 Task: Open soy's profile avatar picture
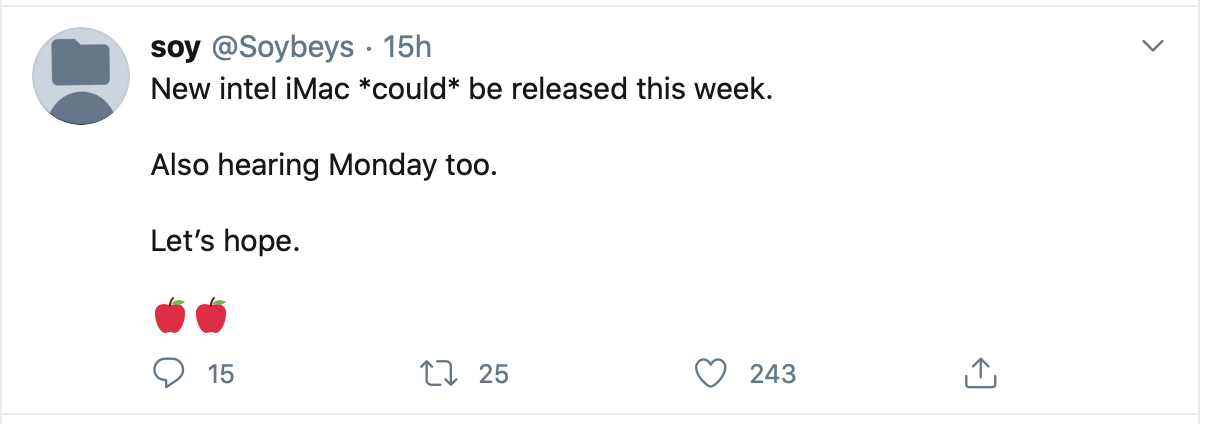(x=82, y=76)
